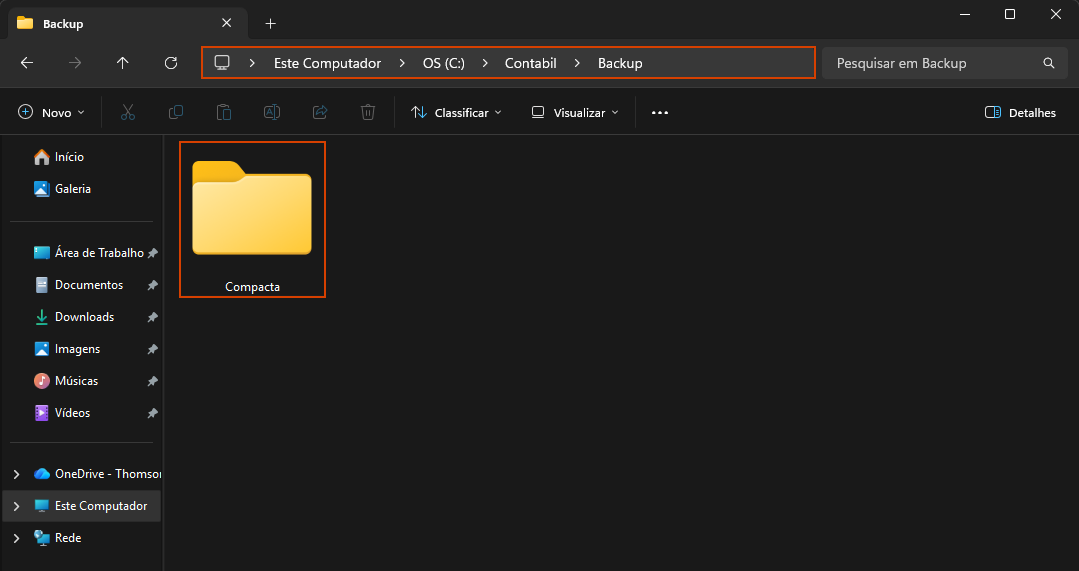Open the Visualizar view dropdown
1079x571 pixels.
(575, 113)
